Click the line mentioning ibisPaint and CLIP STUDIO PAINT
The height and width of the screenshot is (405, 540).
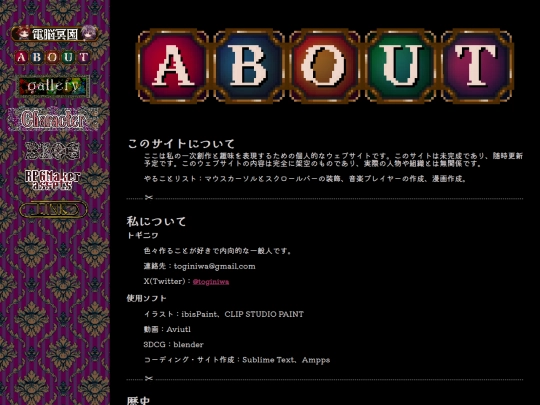[x=224, y=314]
